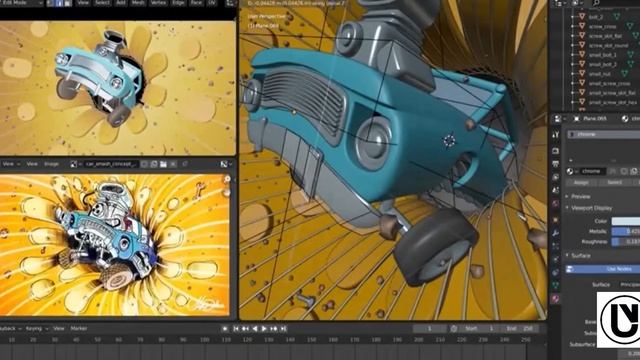Open the material browse dropdown beside chrome
This screenshot has width=640, height=360.
(x=572, y=171)
